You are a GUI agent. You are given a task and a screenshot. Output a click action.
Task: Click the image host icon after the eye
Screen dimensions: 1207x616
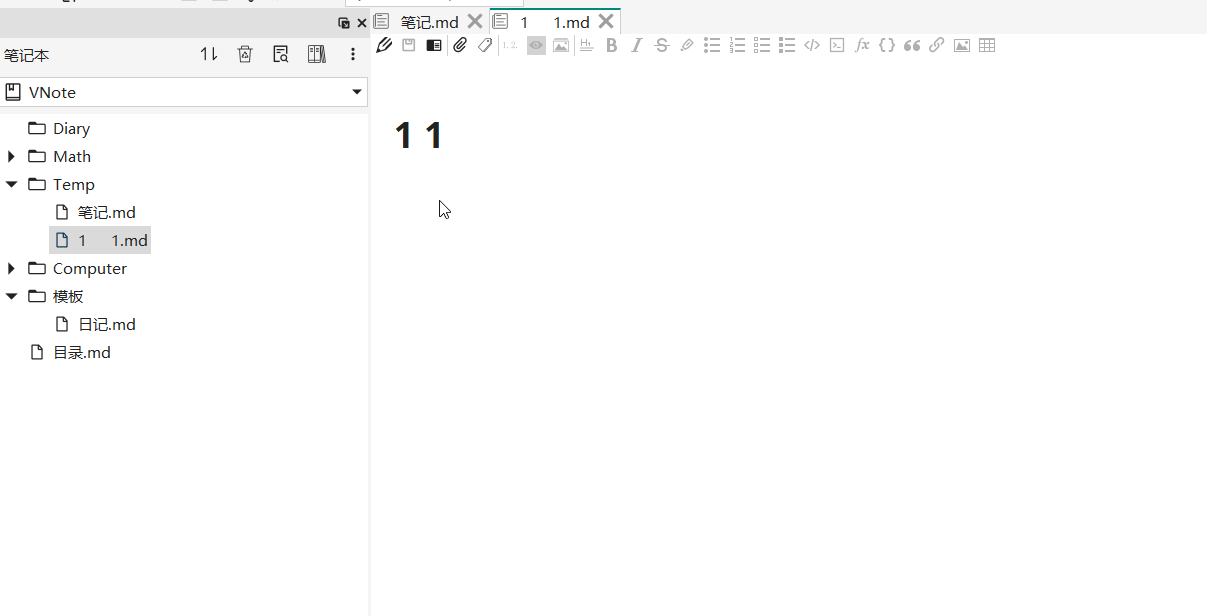(x=561, y=45)
